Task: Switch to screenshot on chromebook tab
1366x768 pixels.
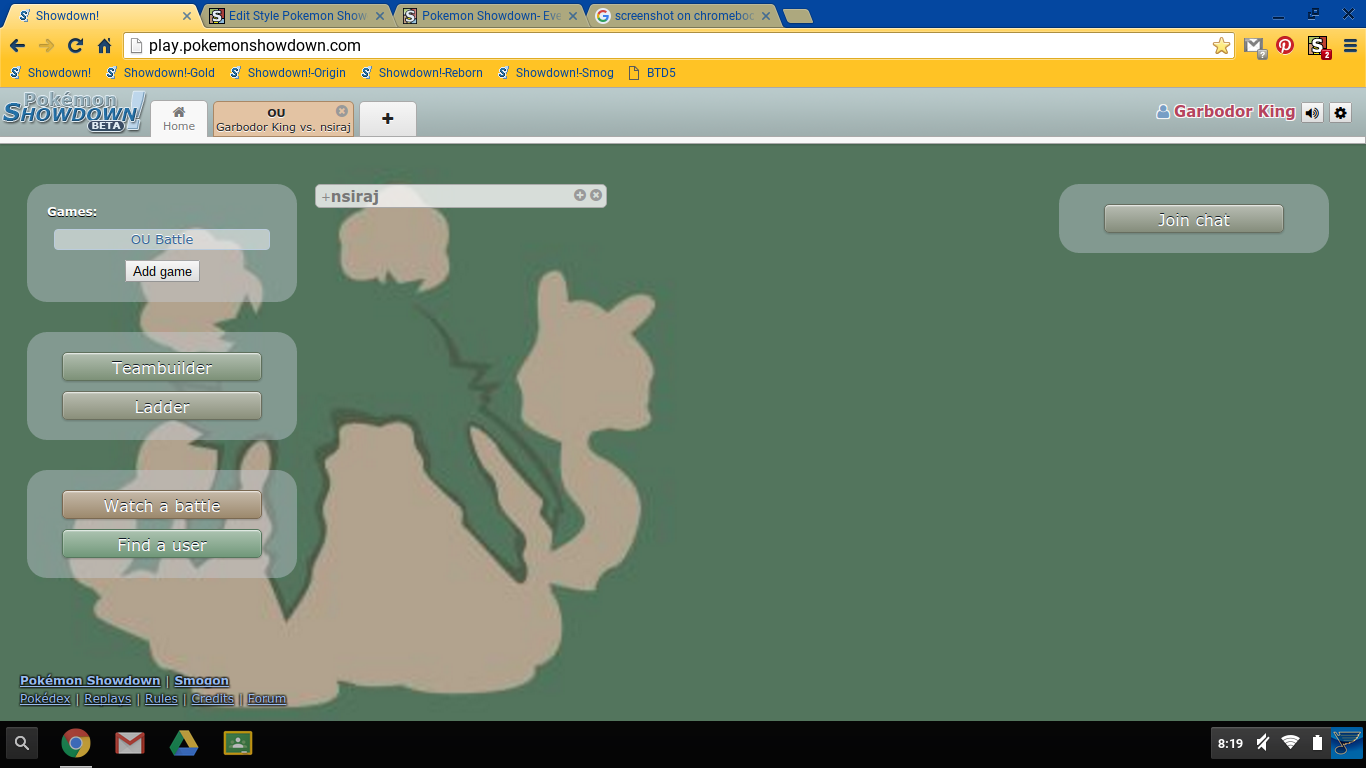Action: (x=683, y=16)
